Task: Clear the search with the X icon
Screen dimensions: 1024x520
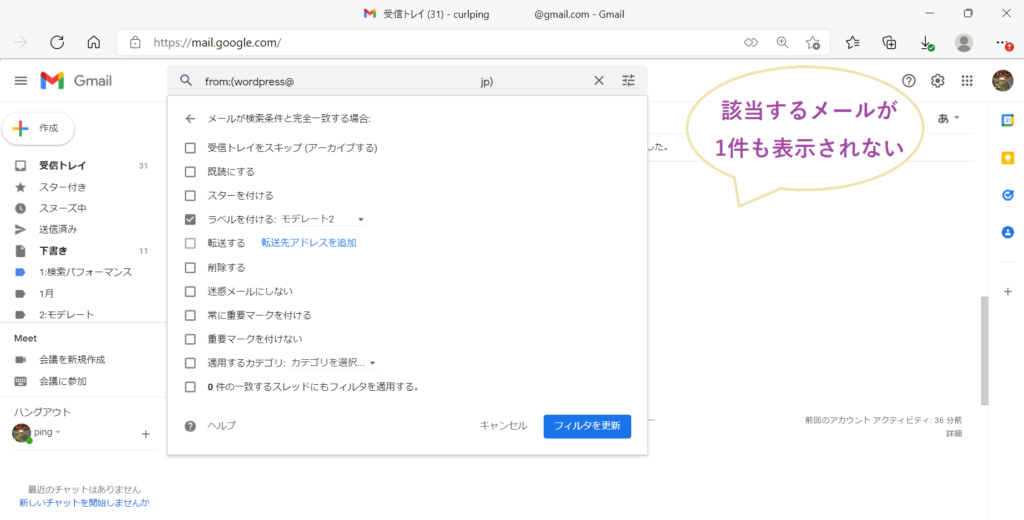Action: coord(599,80)
